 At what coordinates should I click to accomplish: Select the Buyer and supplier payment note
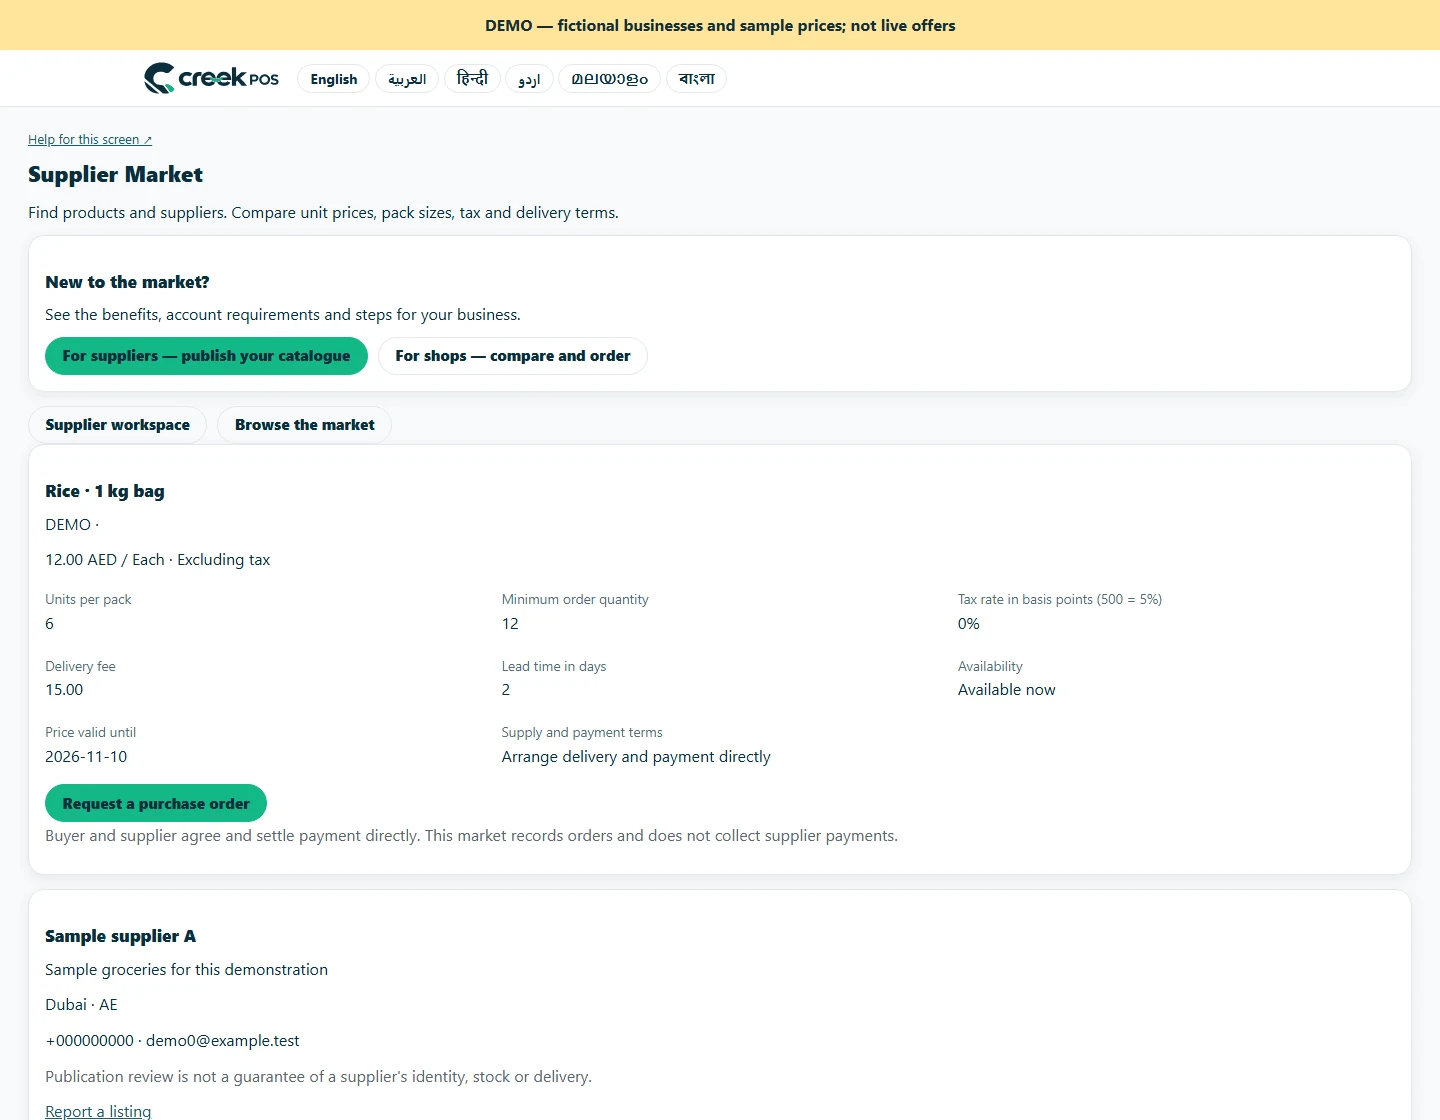(471, 836)
